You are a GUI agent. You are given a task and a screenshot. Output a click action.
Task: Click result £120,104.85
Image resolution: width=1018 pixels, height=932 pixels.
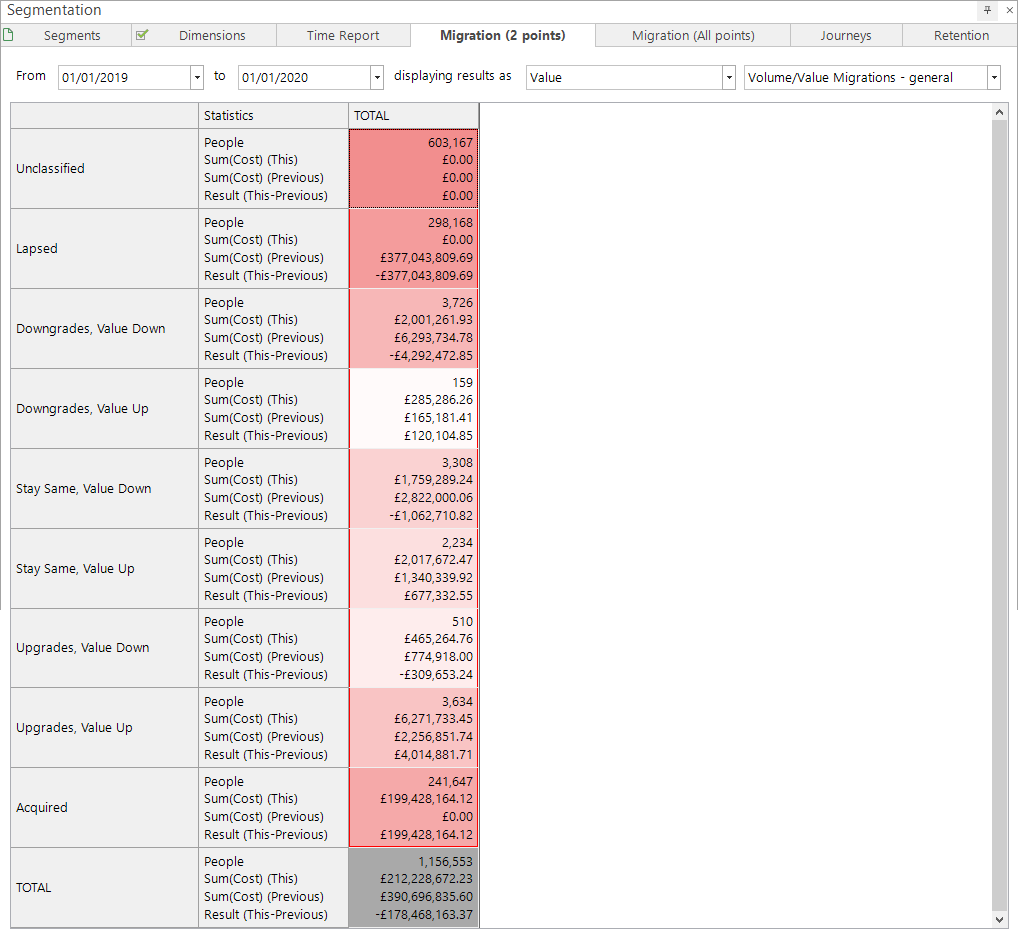(x=438, y=435)
